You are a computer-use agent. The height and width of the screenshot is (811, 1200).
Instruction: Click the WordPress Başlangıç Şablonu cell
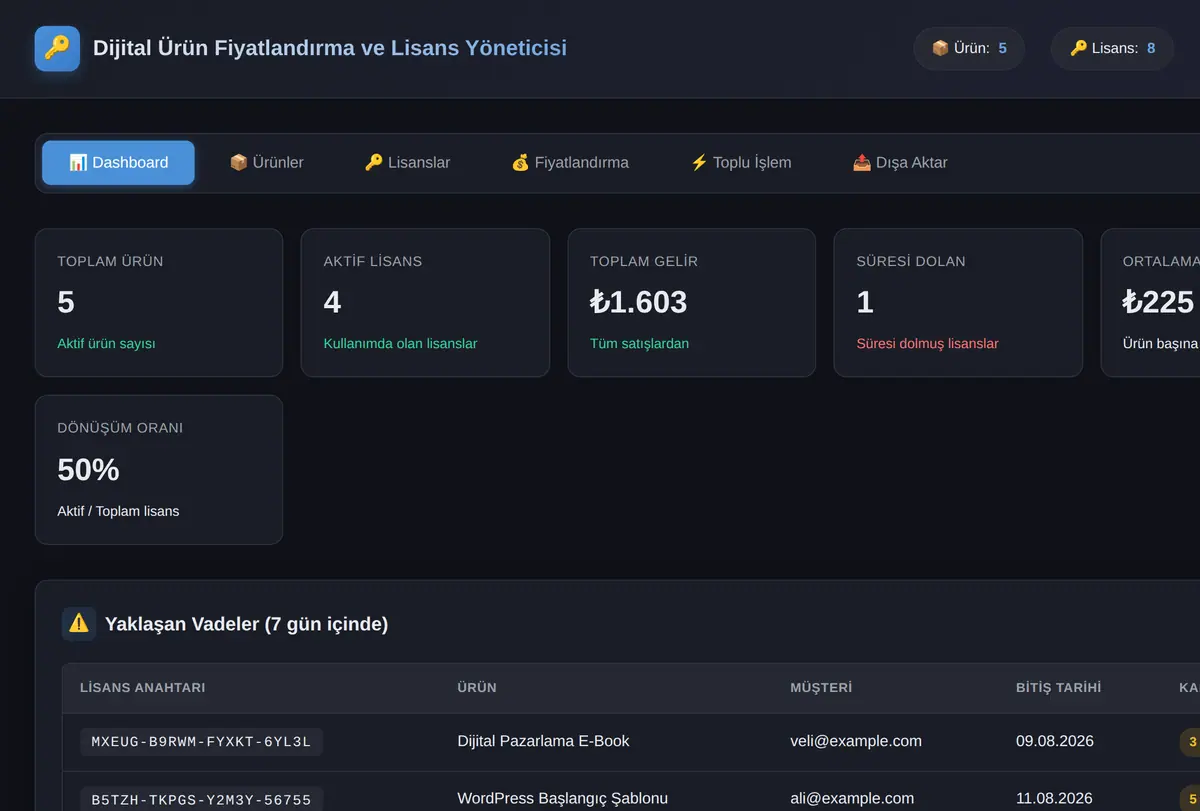562,798
